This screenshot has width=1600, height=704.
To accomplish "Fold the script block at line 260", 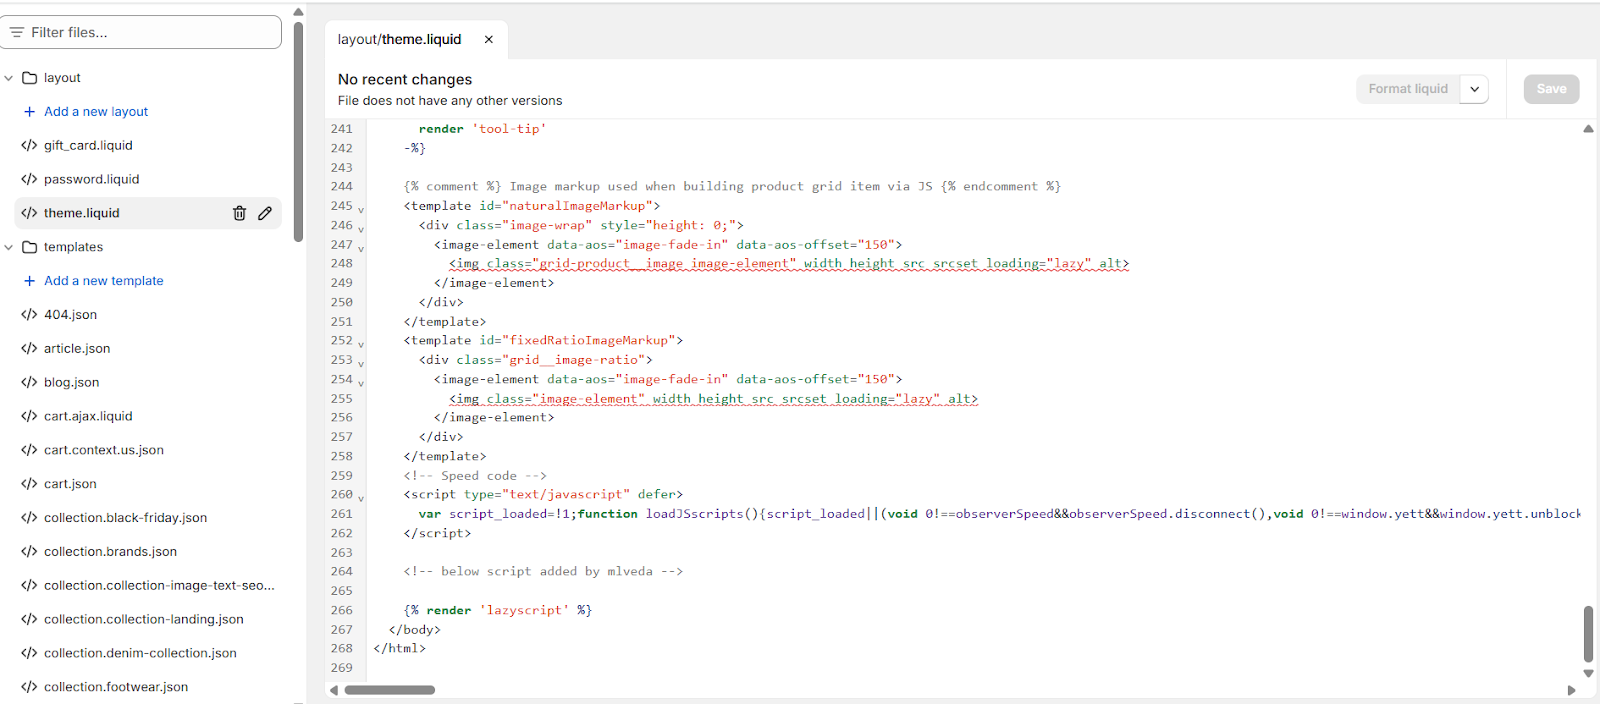I will click(361, 497).
